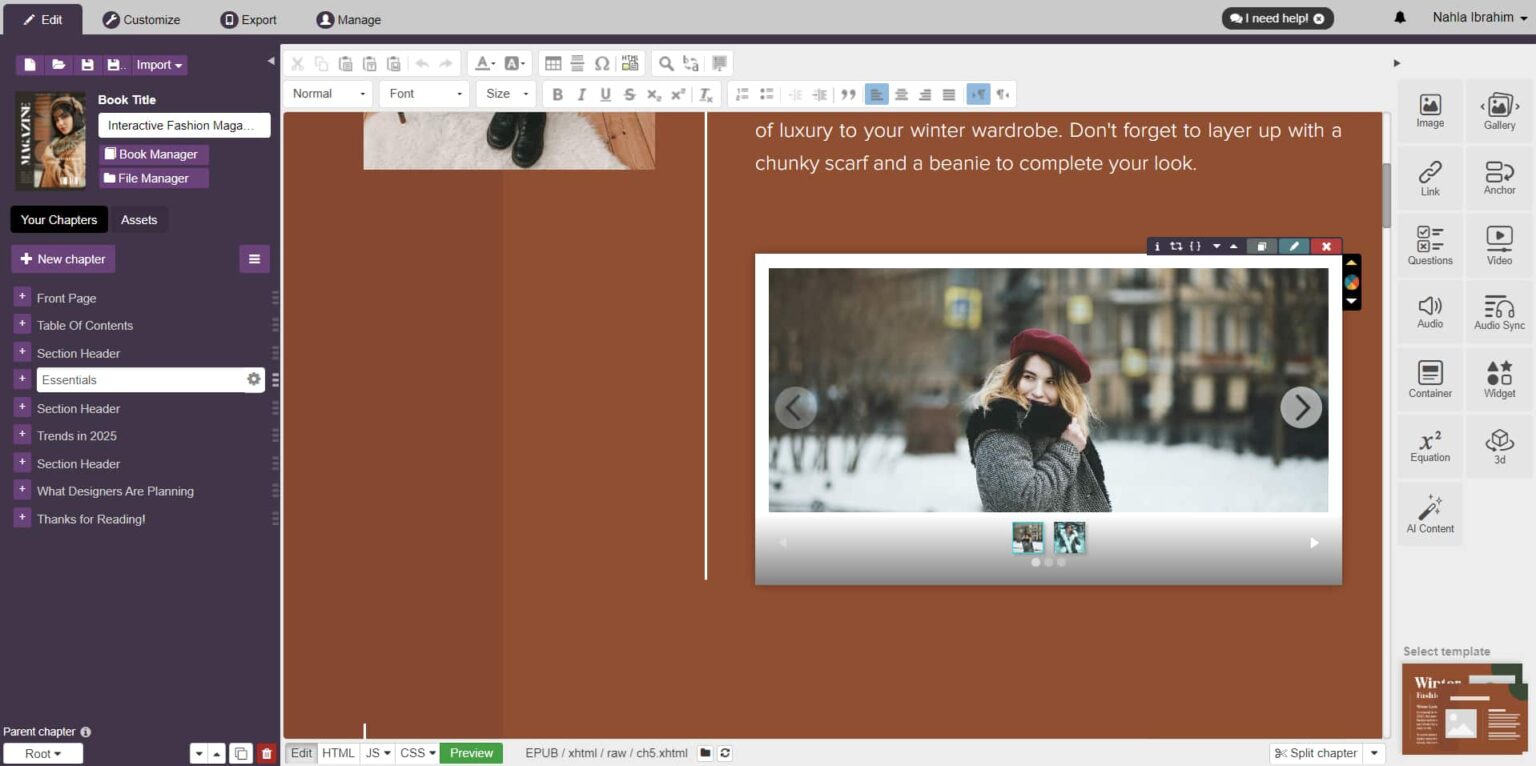Delete the chapter with the trash icon
Image resolution: width=1536 pixels, height=766 pixels.
click(265, 753)
